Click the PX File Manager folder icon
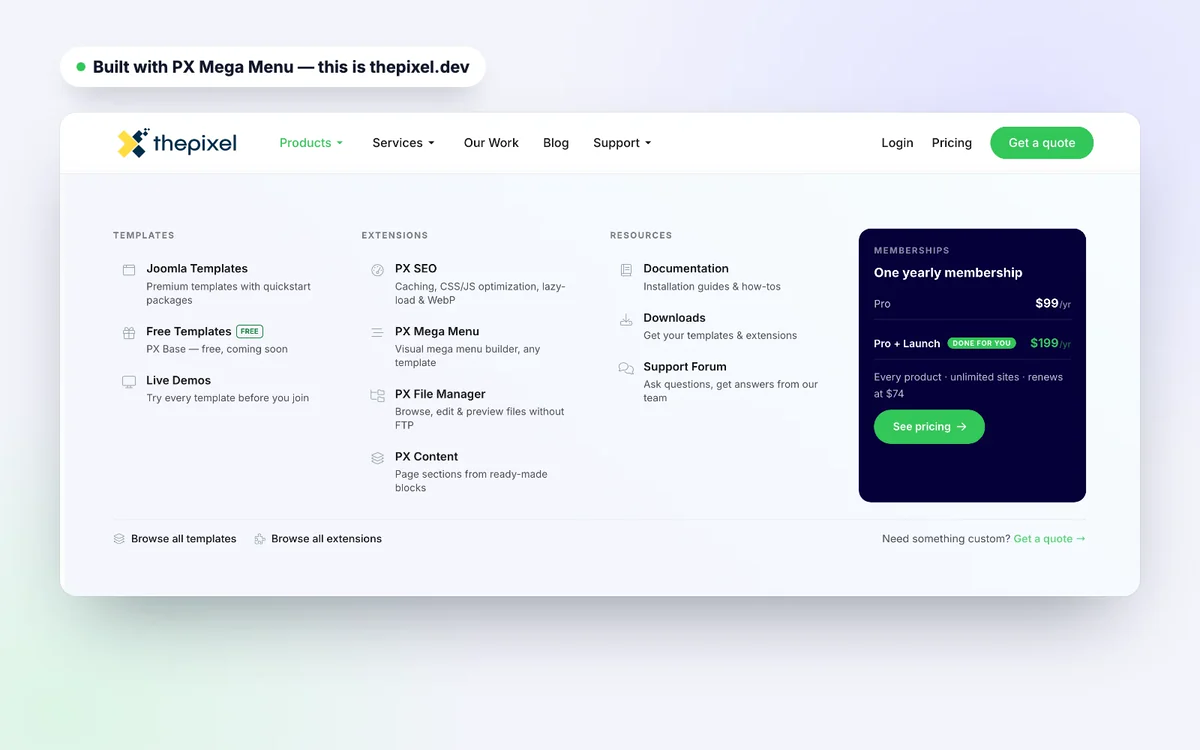The image size is (1200, 750). click(x=377, y=396)
